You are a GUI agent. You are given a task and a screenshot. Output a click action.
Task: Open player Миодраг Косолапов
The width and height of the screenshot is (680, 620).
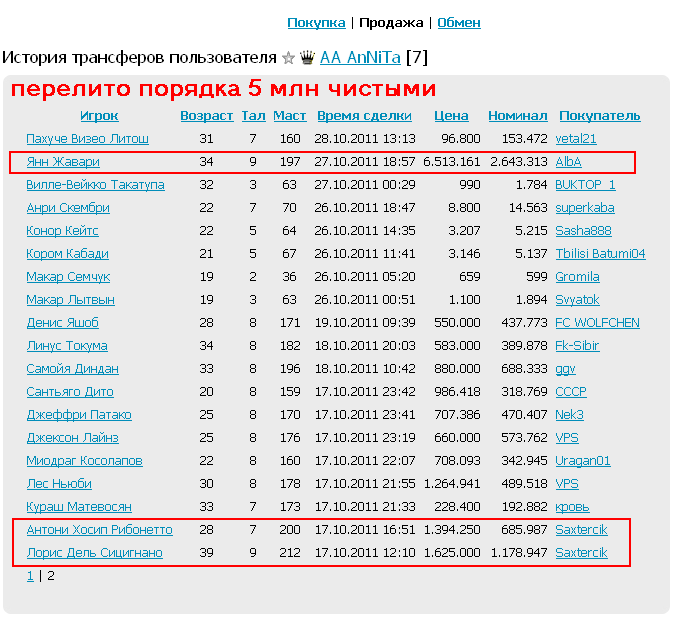84,460
